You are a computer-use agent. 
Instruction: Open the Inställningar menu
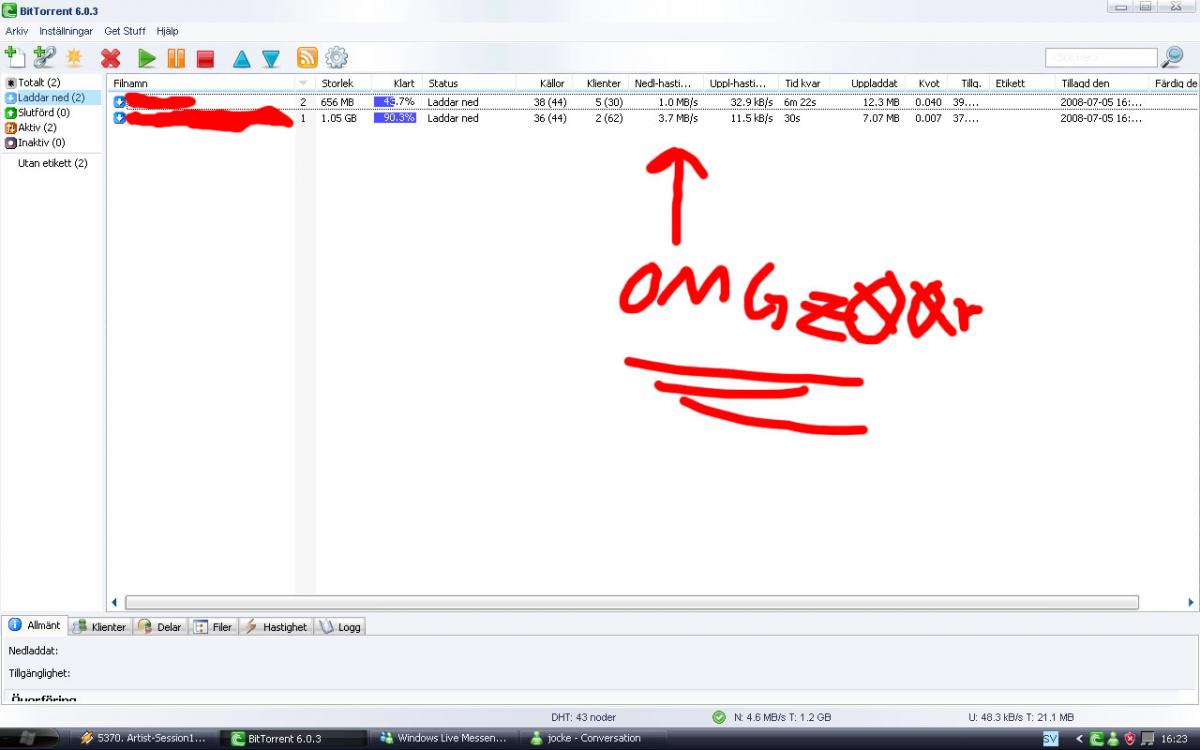point(66,31)
